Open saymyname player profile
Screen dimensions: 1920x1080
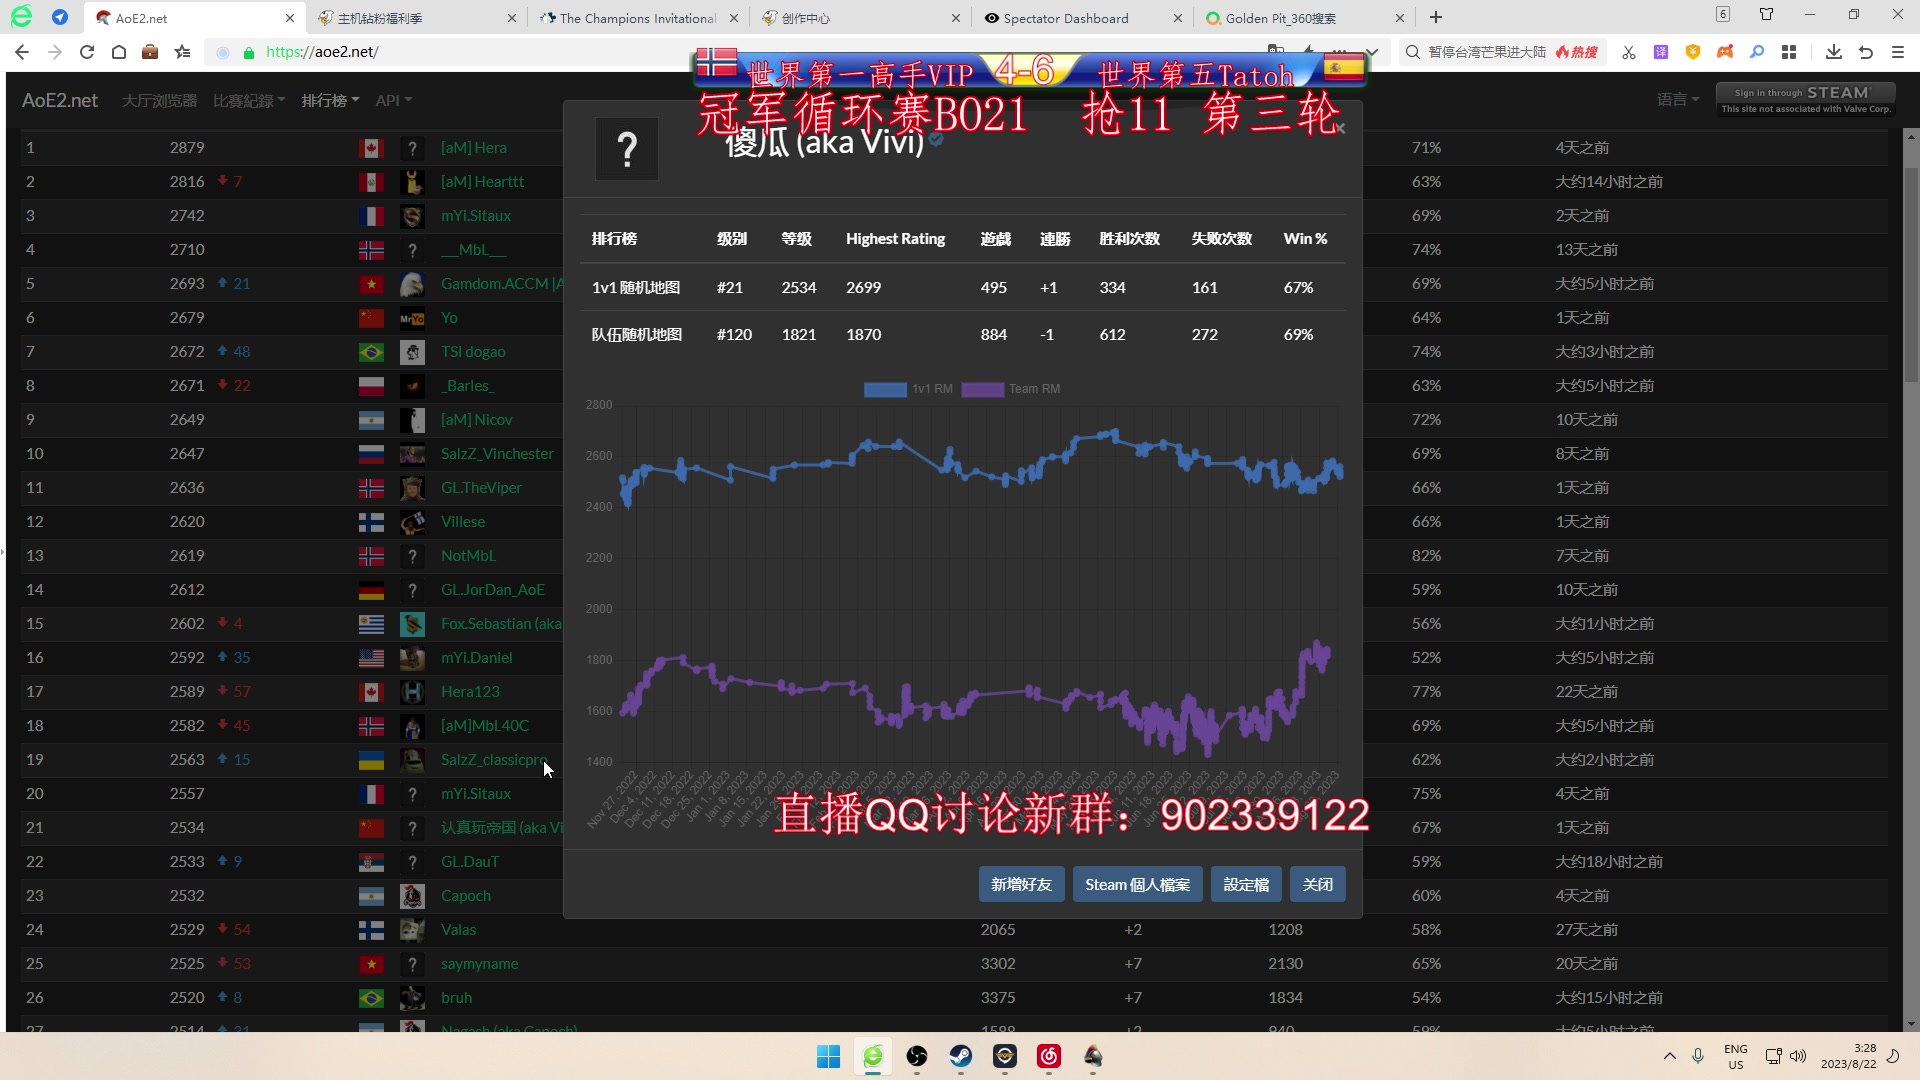tap(479, 964)
